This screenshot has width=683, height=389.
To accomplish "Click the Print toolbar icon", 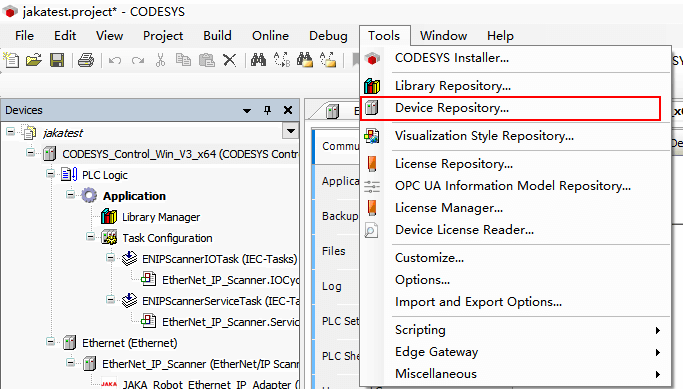I will click(86, 60).
